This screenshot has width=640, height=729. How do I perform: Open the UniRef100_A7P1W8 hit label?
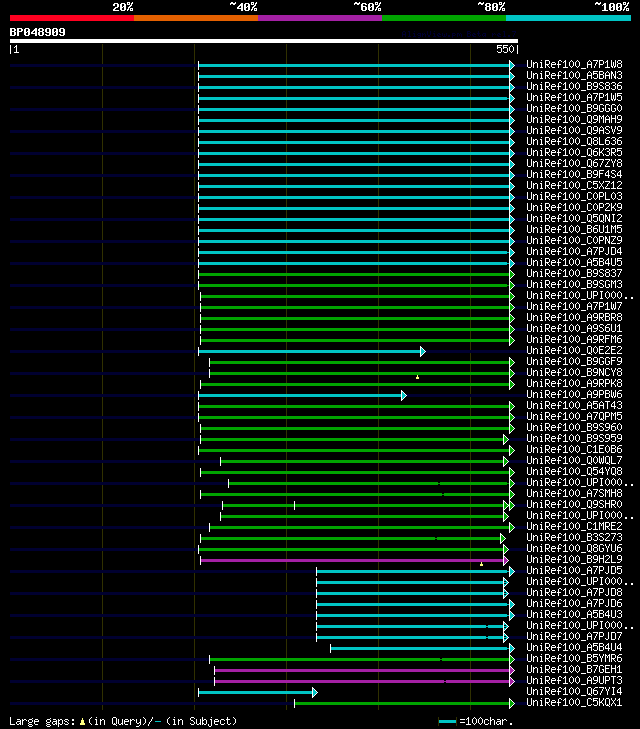(574, 64)
